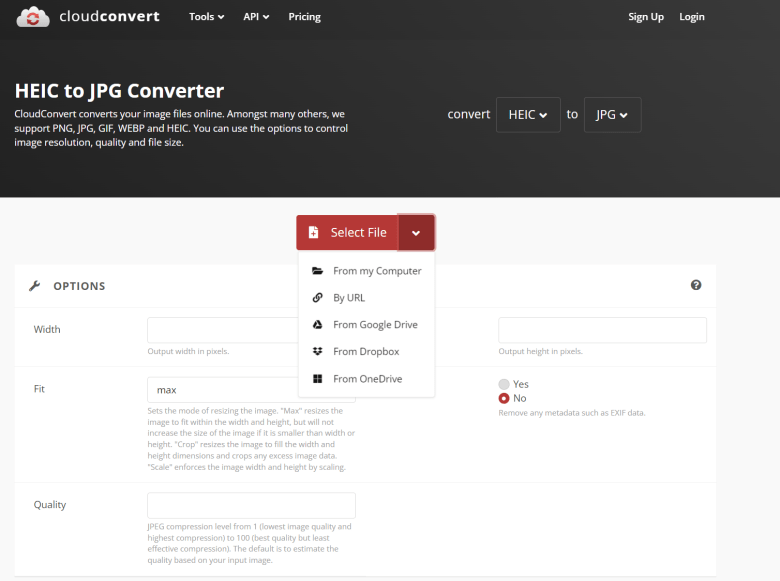Click into the Width input field
The width and height of the screenshot is (780, 581).
tap(223, 330)
